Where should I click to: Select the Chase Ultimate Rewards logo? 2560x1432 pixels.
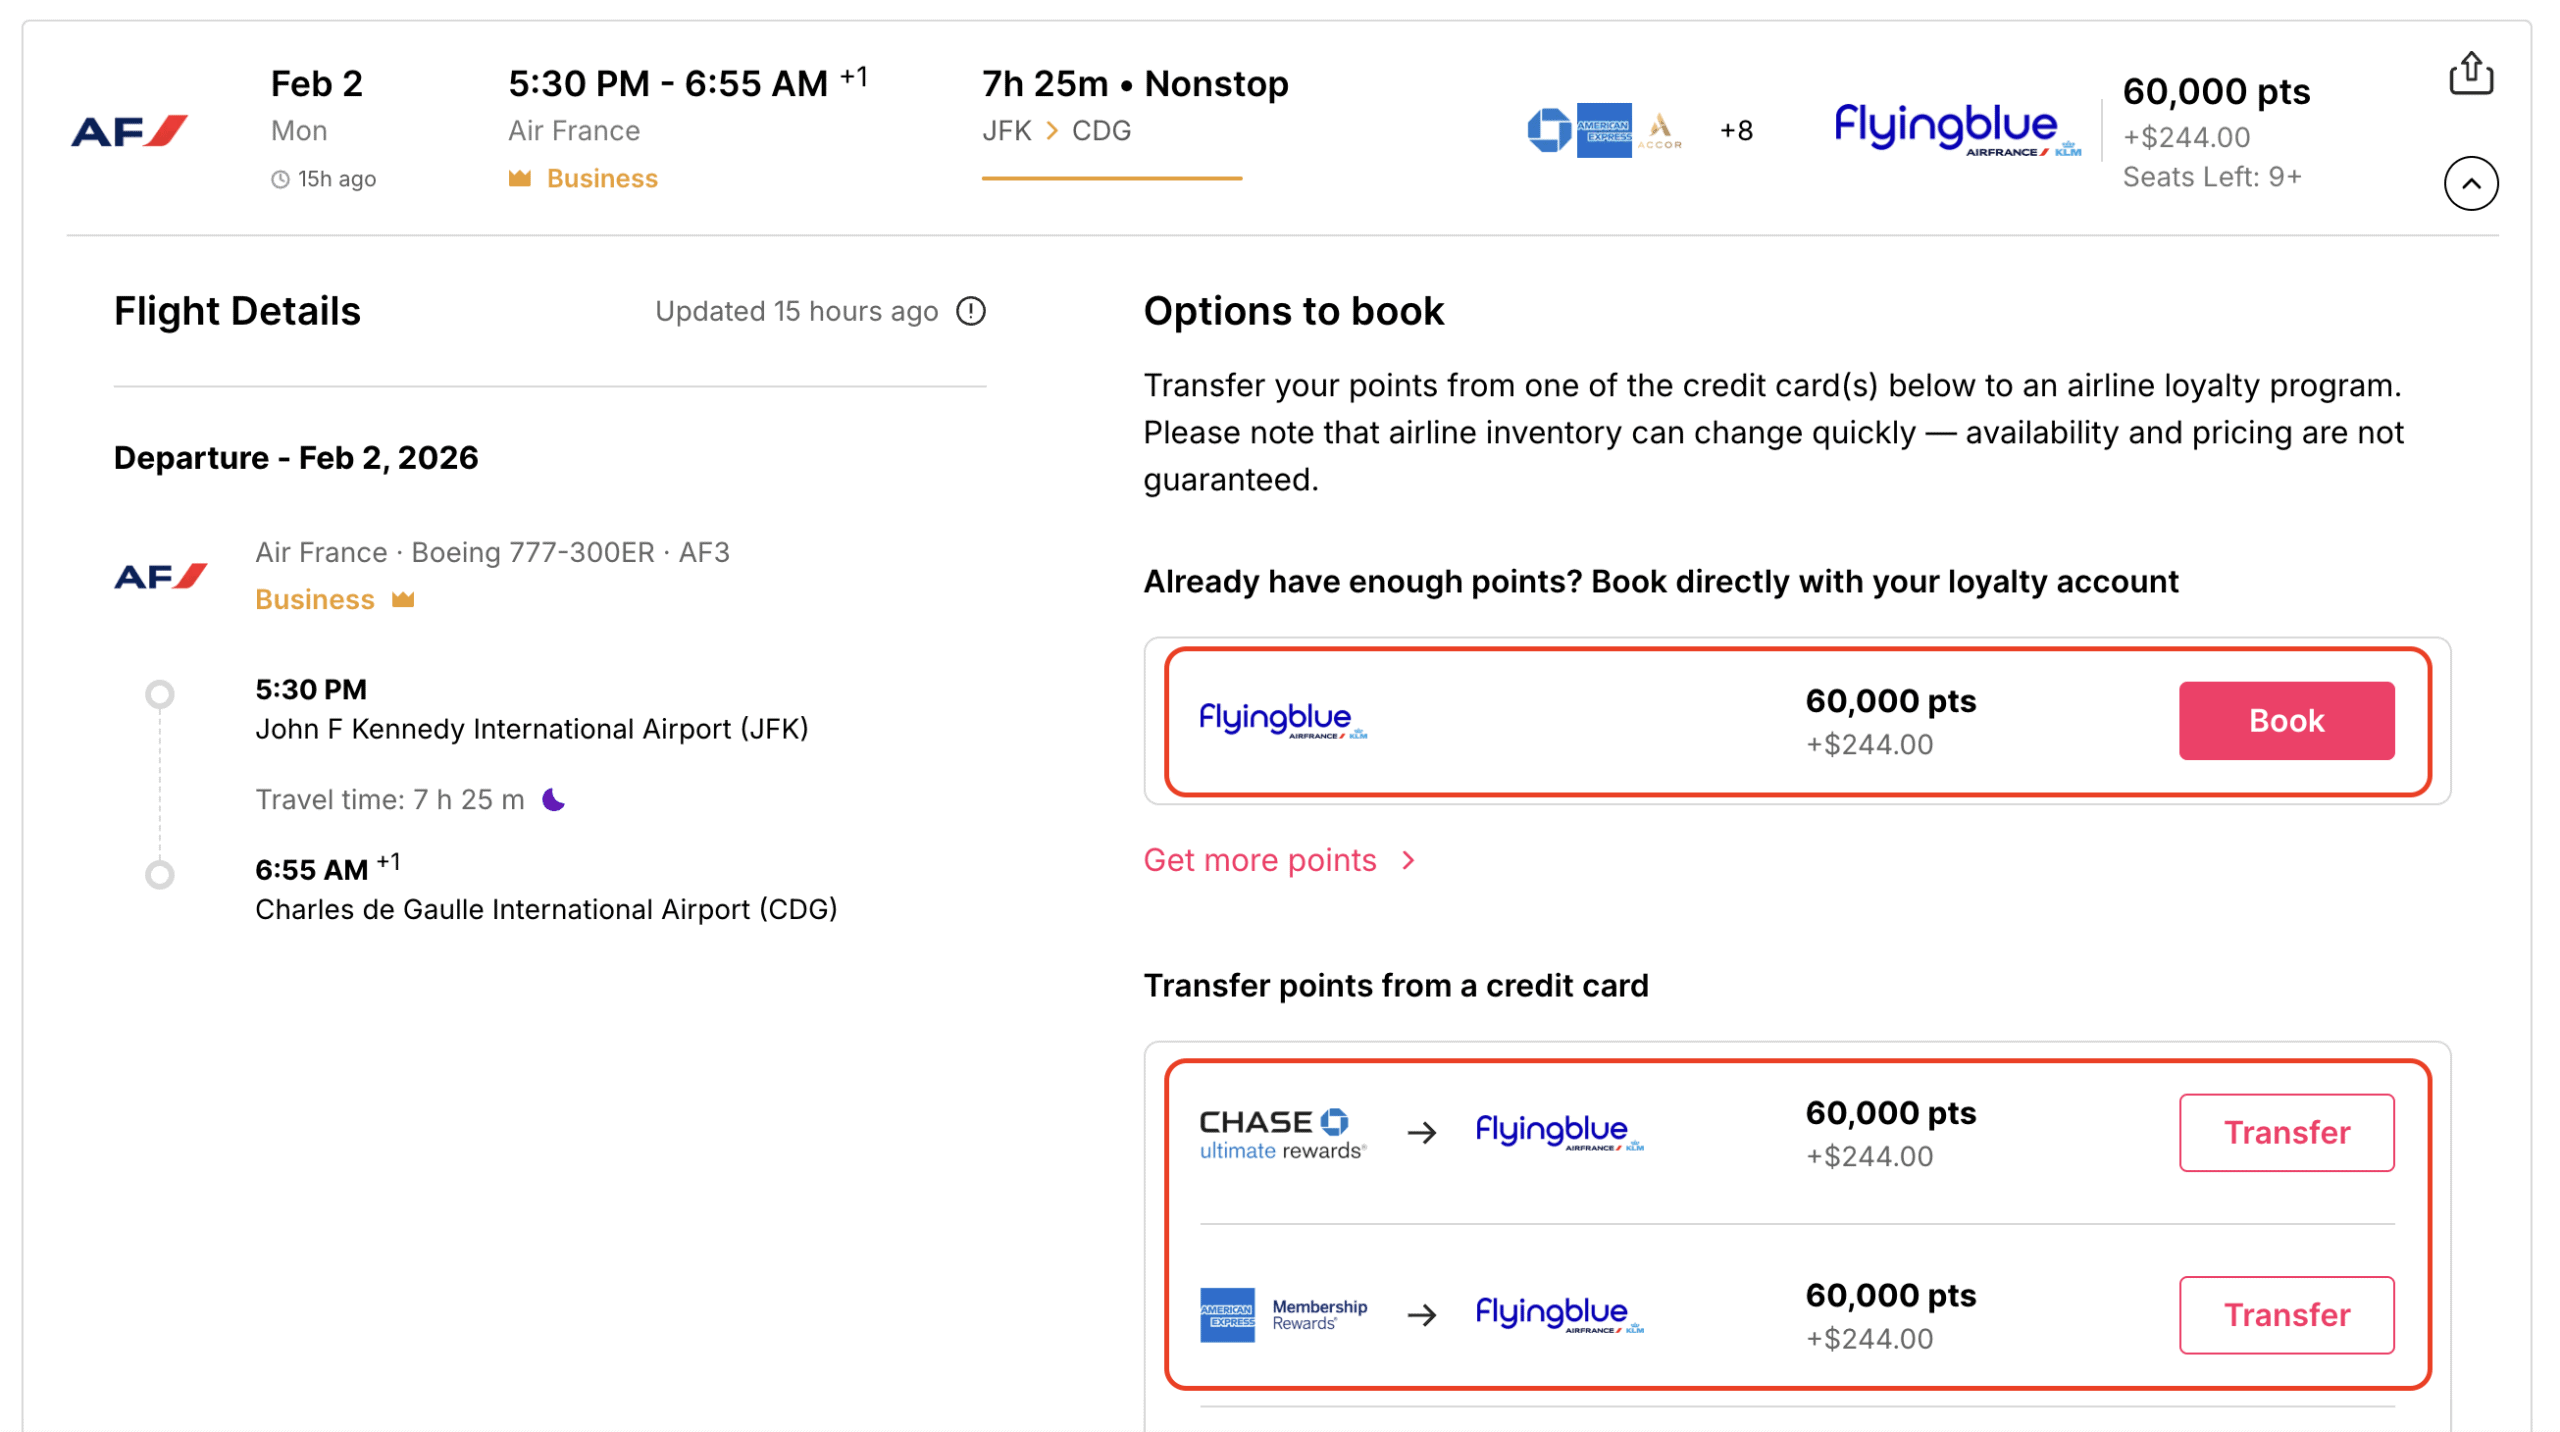pyautogui.click(x=1283, y=1133)
